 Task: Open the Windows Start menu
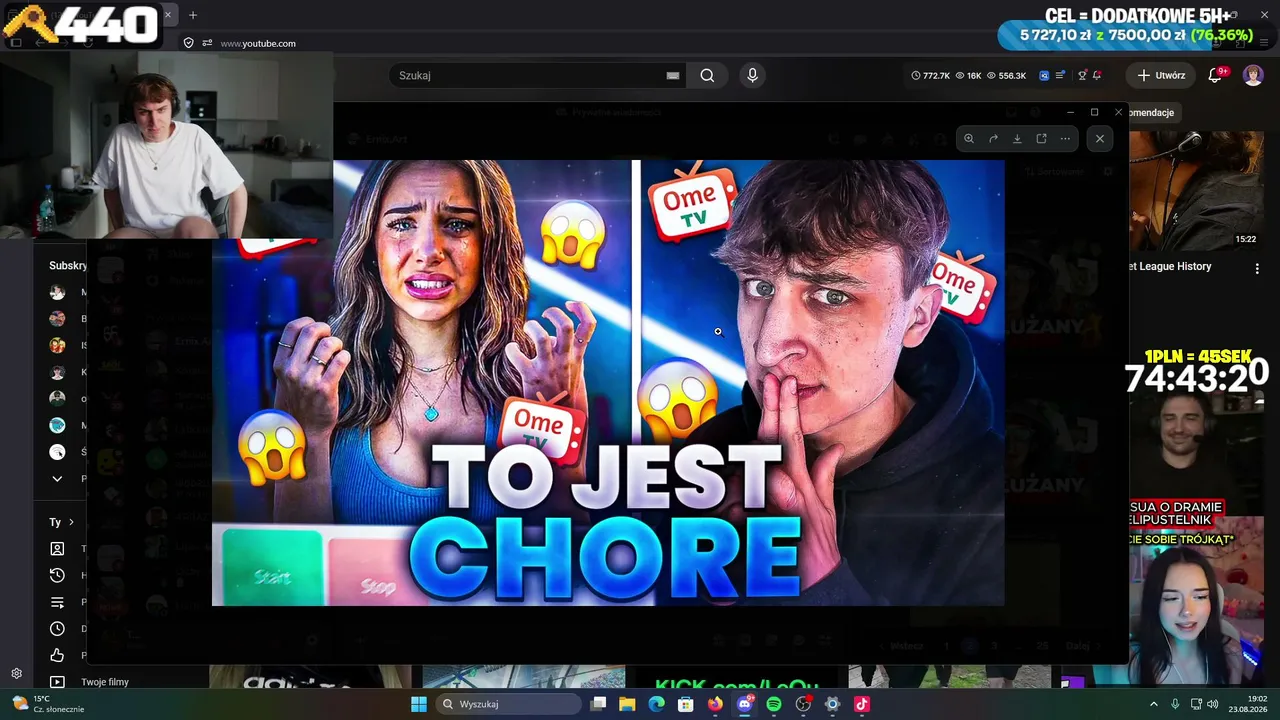point(419,704)
